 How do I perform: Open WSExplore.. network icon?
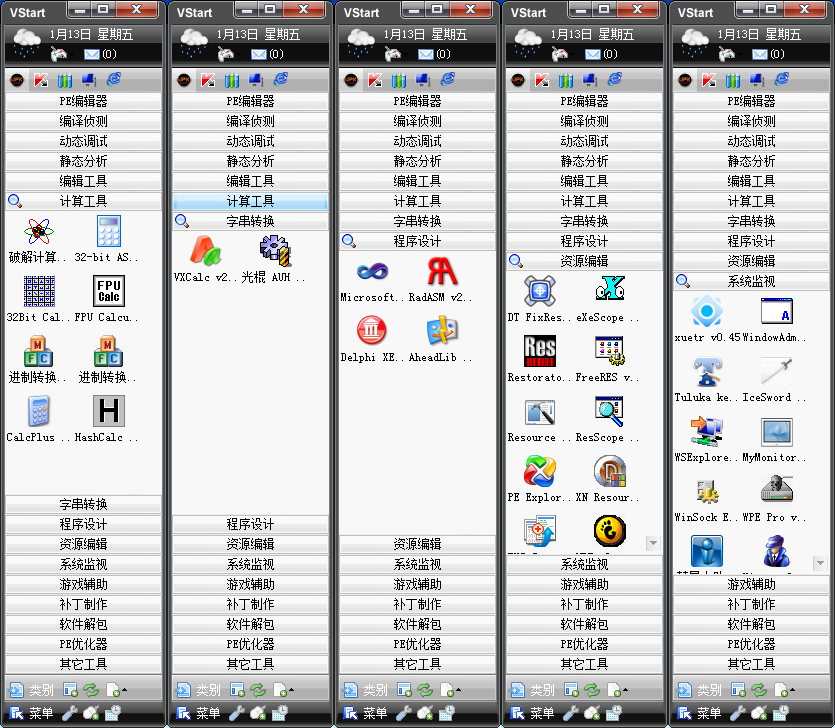coord(707,431)
